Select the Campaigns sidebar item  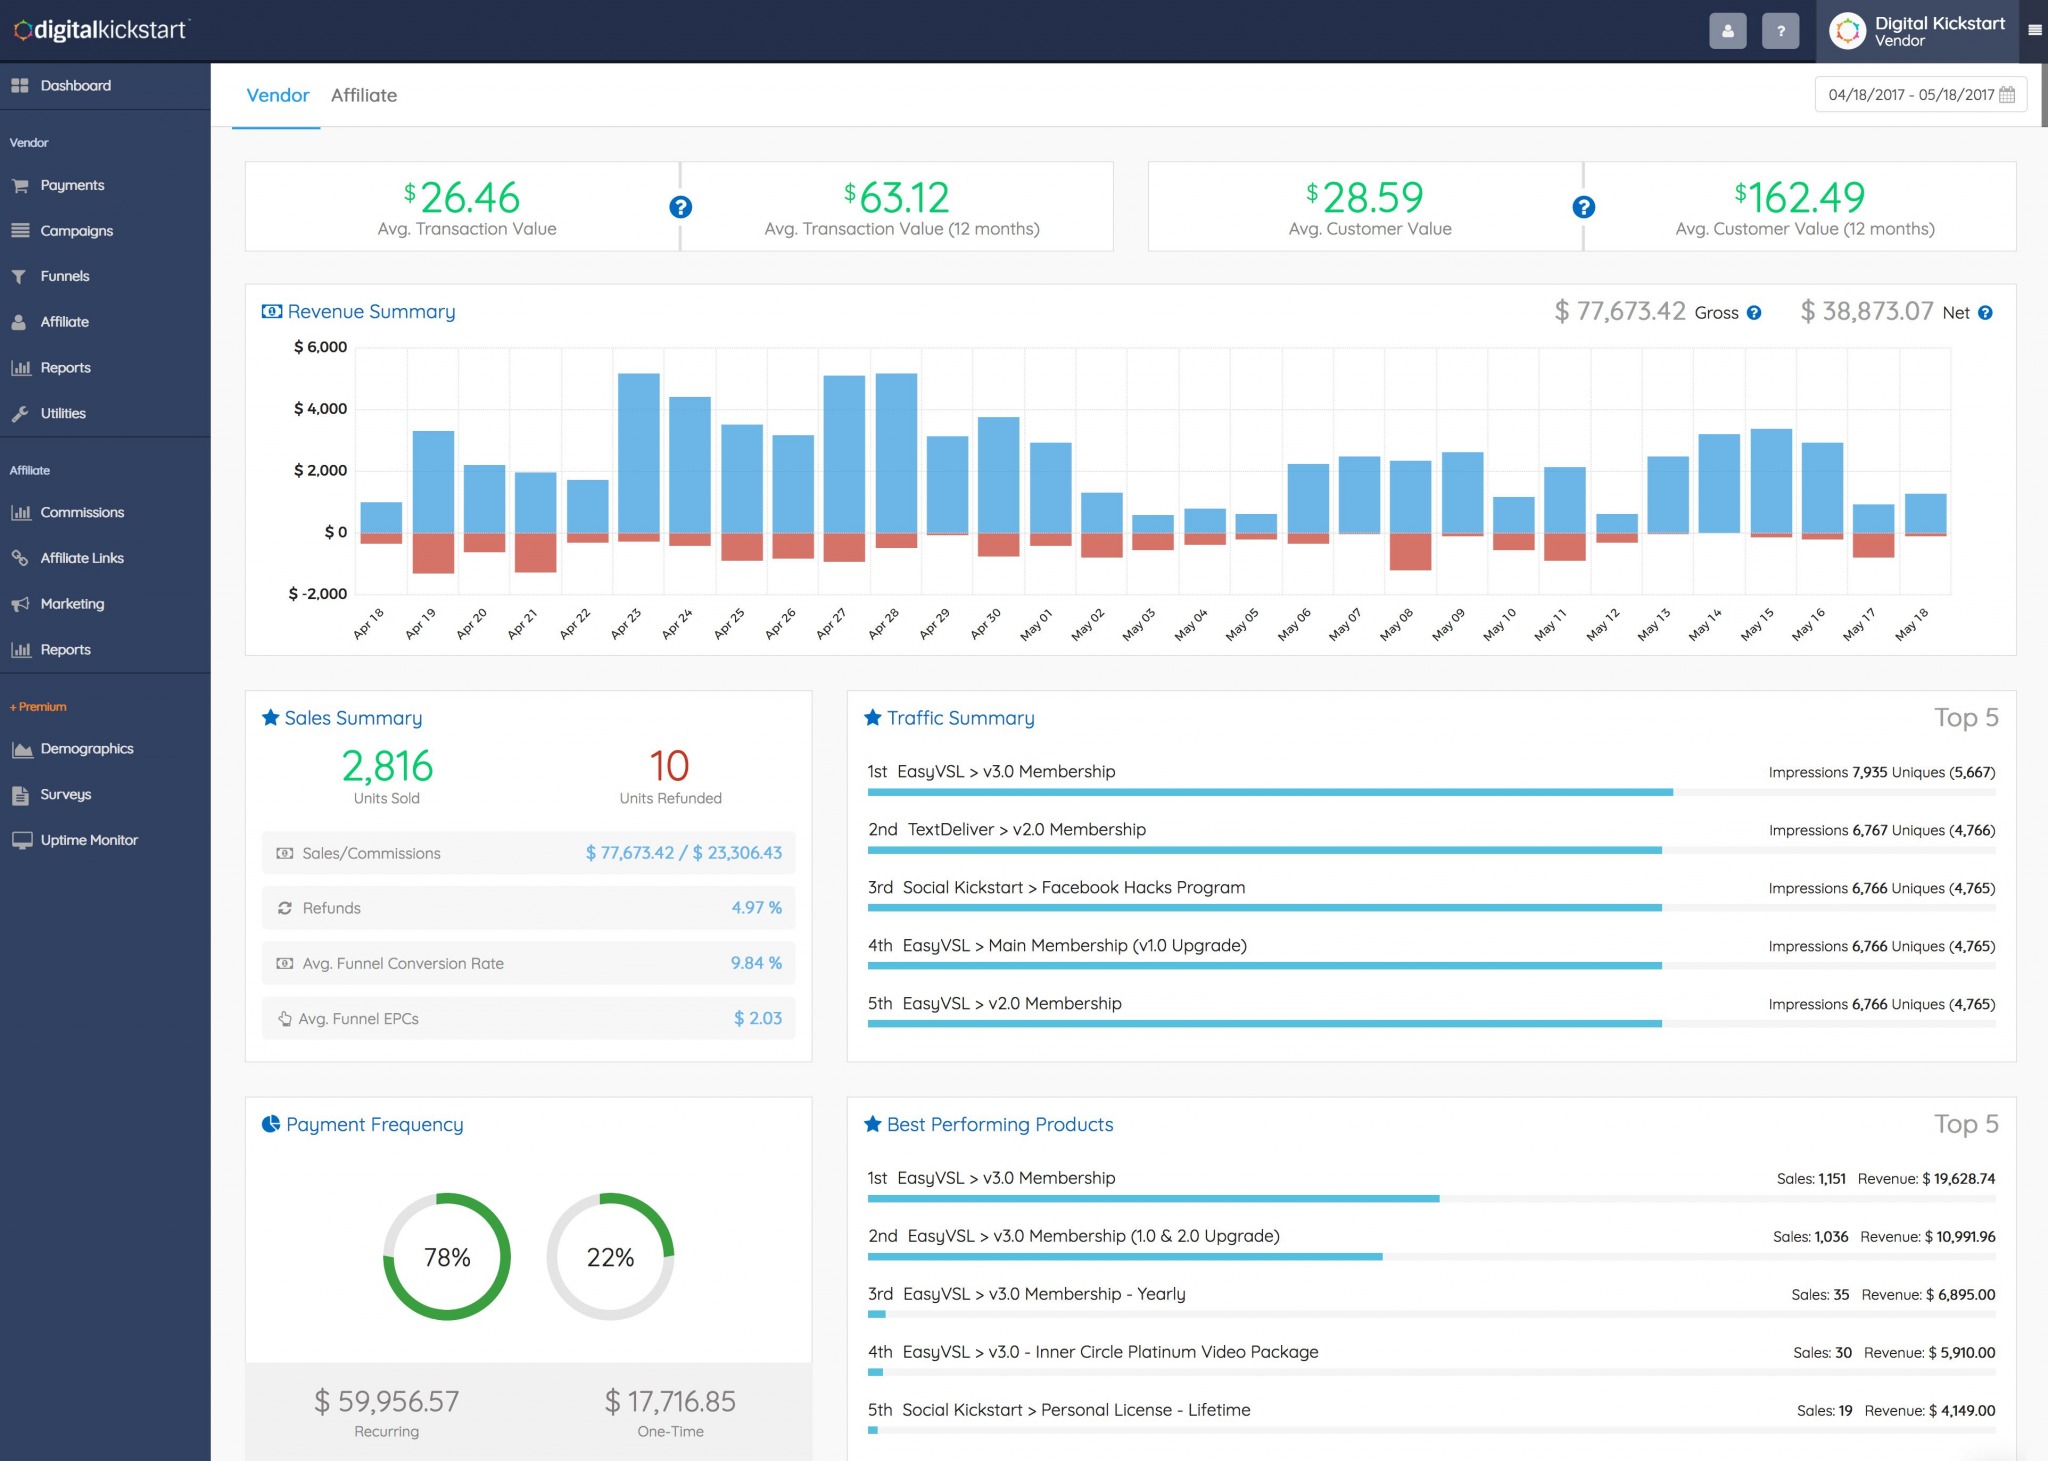(76, 230)
